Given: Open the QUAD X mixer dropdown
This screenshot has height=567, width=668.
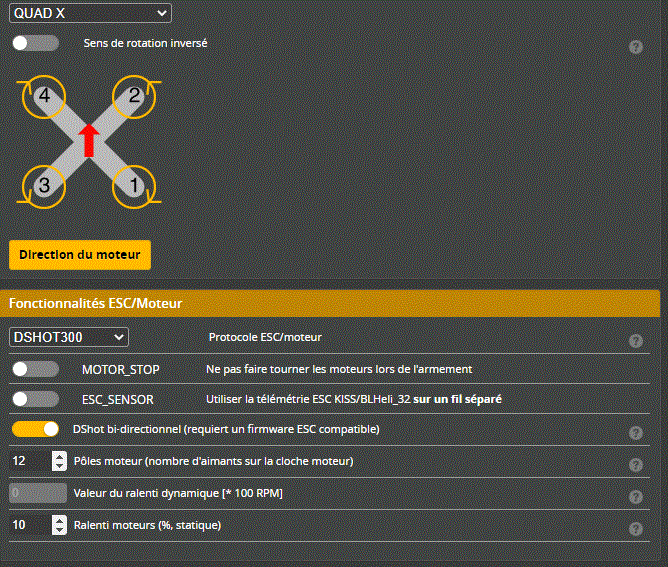Looking at the screenshot, I should [x=90, y=13].
